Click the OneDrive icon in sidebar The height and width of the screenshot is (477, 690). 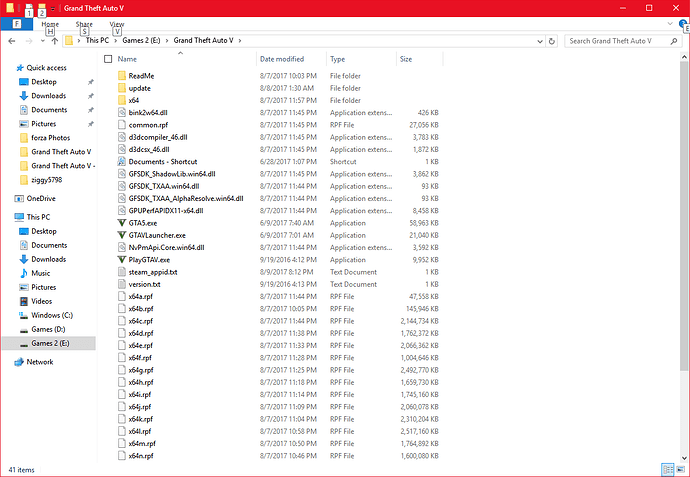19,198
